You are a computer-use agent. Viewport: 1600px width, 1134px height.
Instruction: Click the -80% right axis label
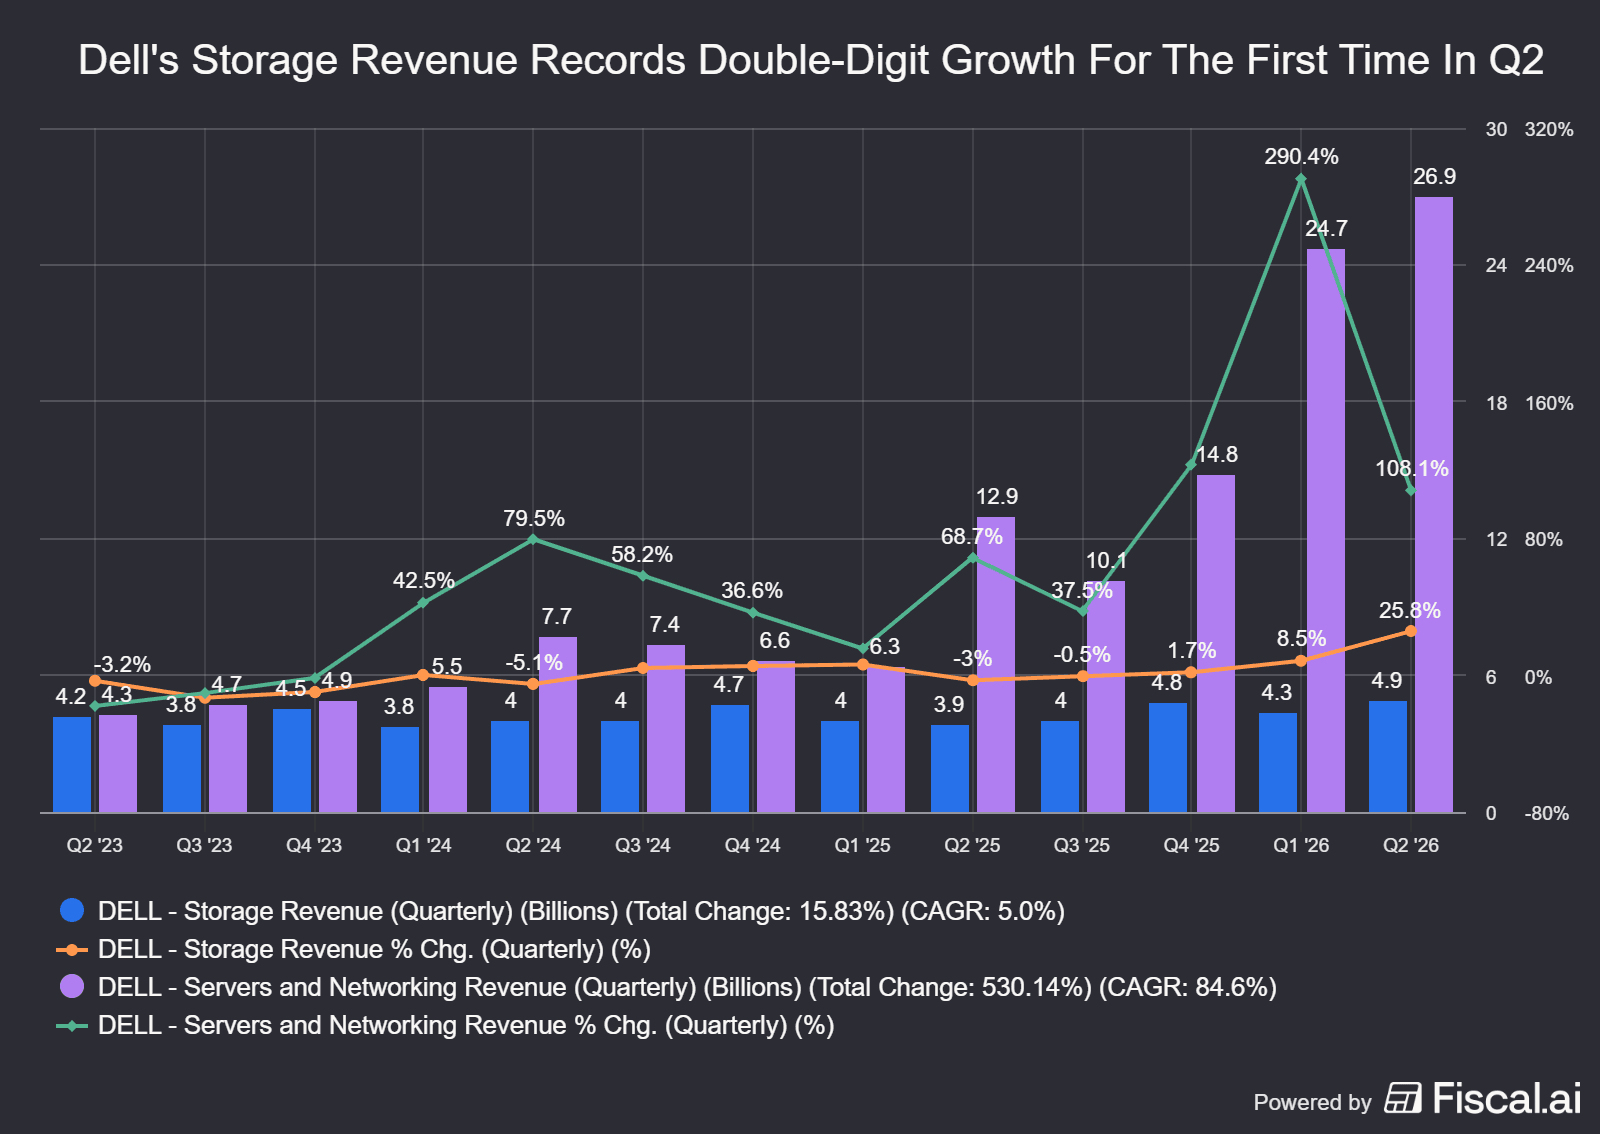point(1549,813)
